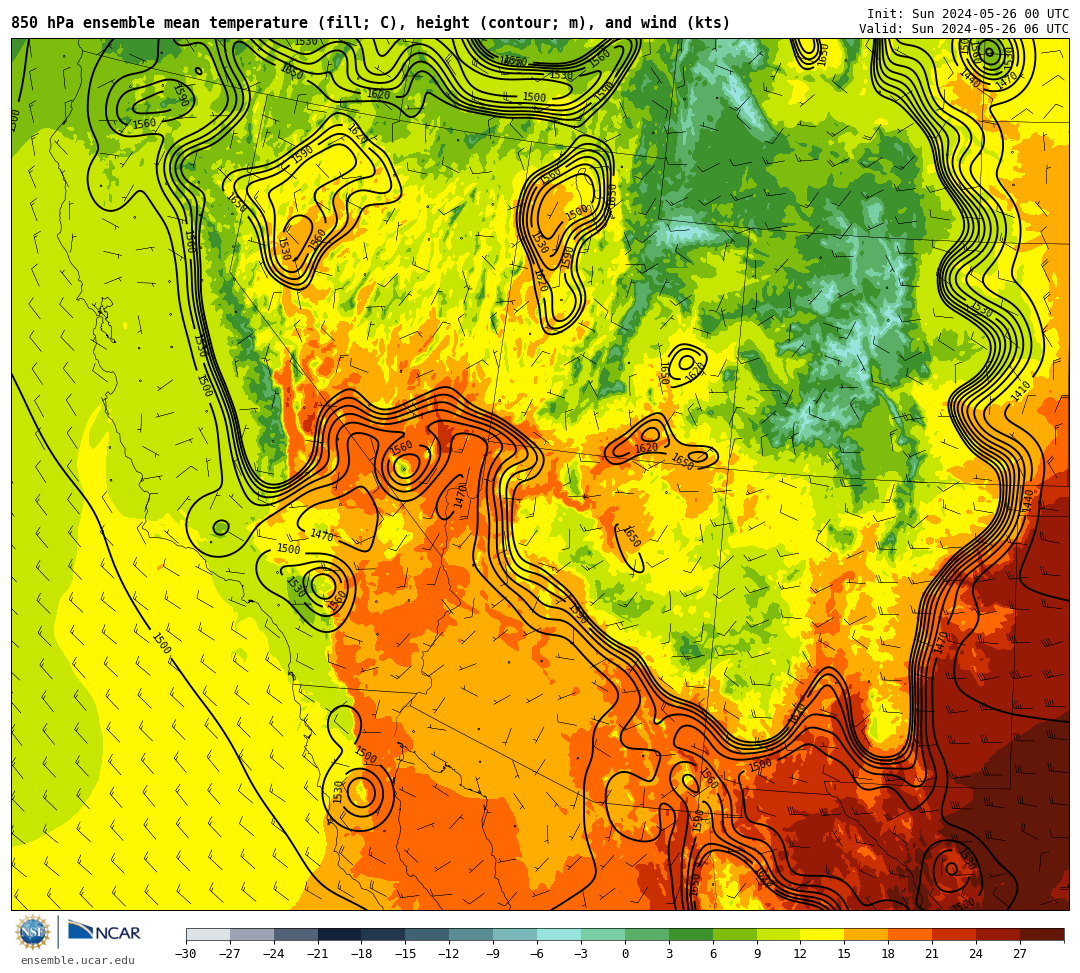Click the -12 colorbar tick label
Screen dimensions: 1080x973
pos(450,954)
